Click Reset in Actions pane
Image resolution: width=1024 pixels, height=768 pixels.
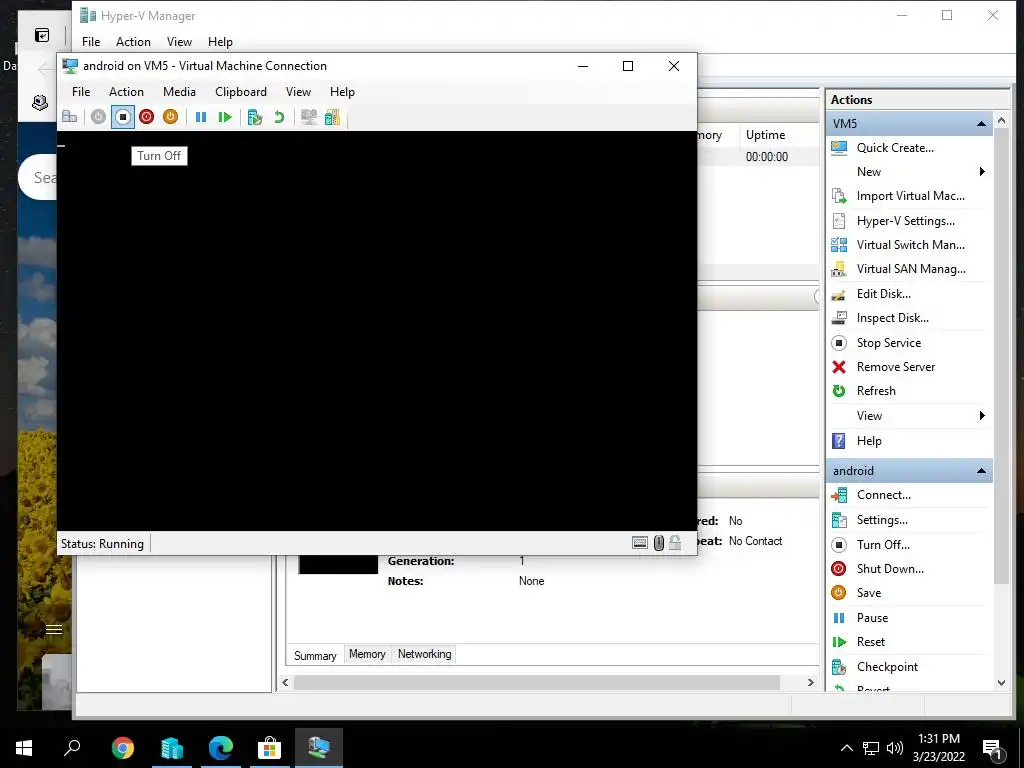tap(871, 642)
